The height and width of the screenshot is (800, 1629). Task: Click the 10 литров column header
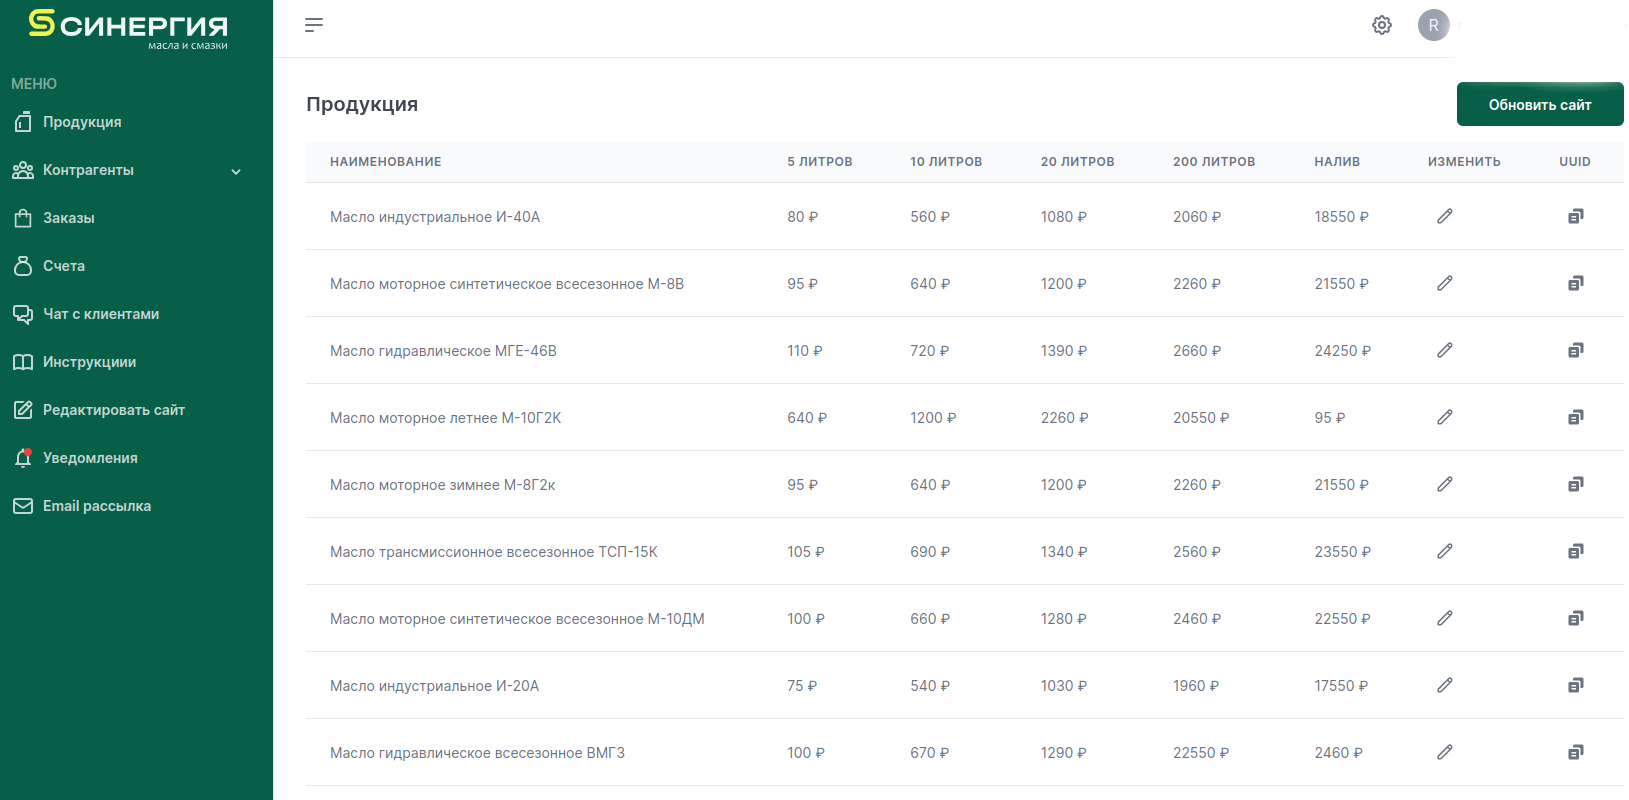[x=946, y=162]
